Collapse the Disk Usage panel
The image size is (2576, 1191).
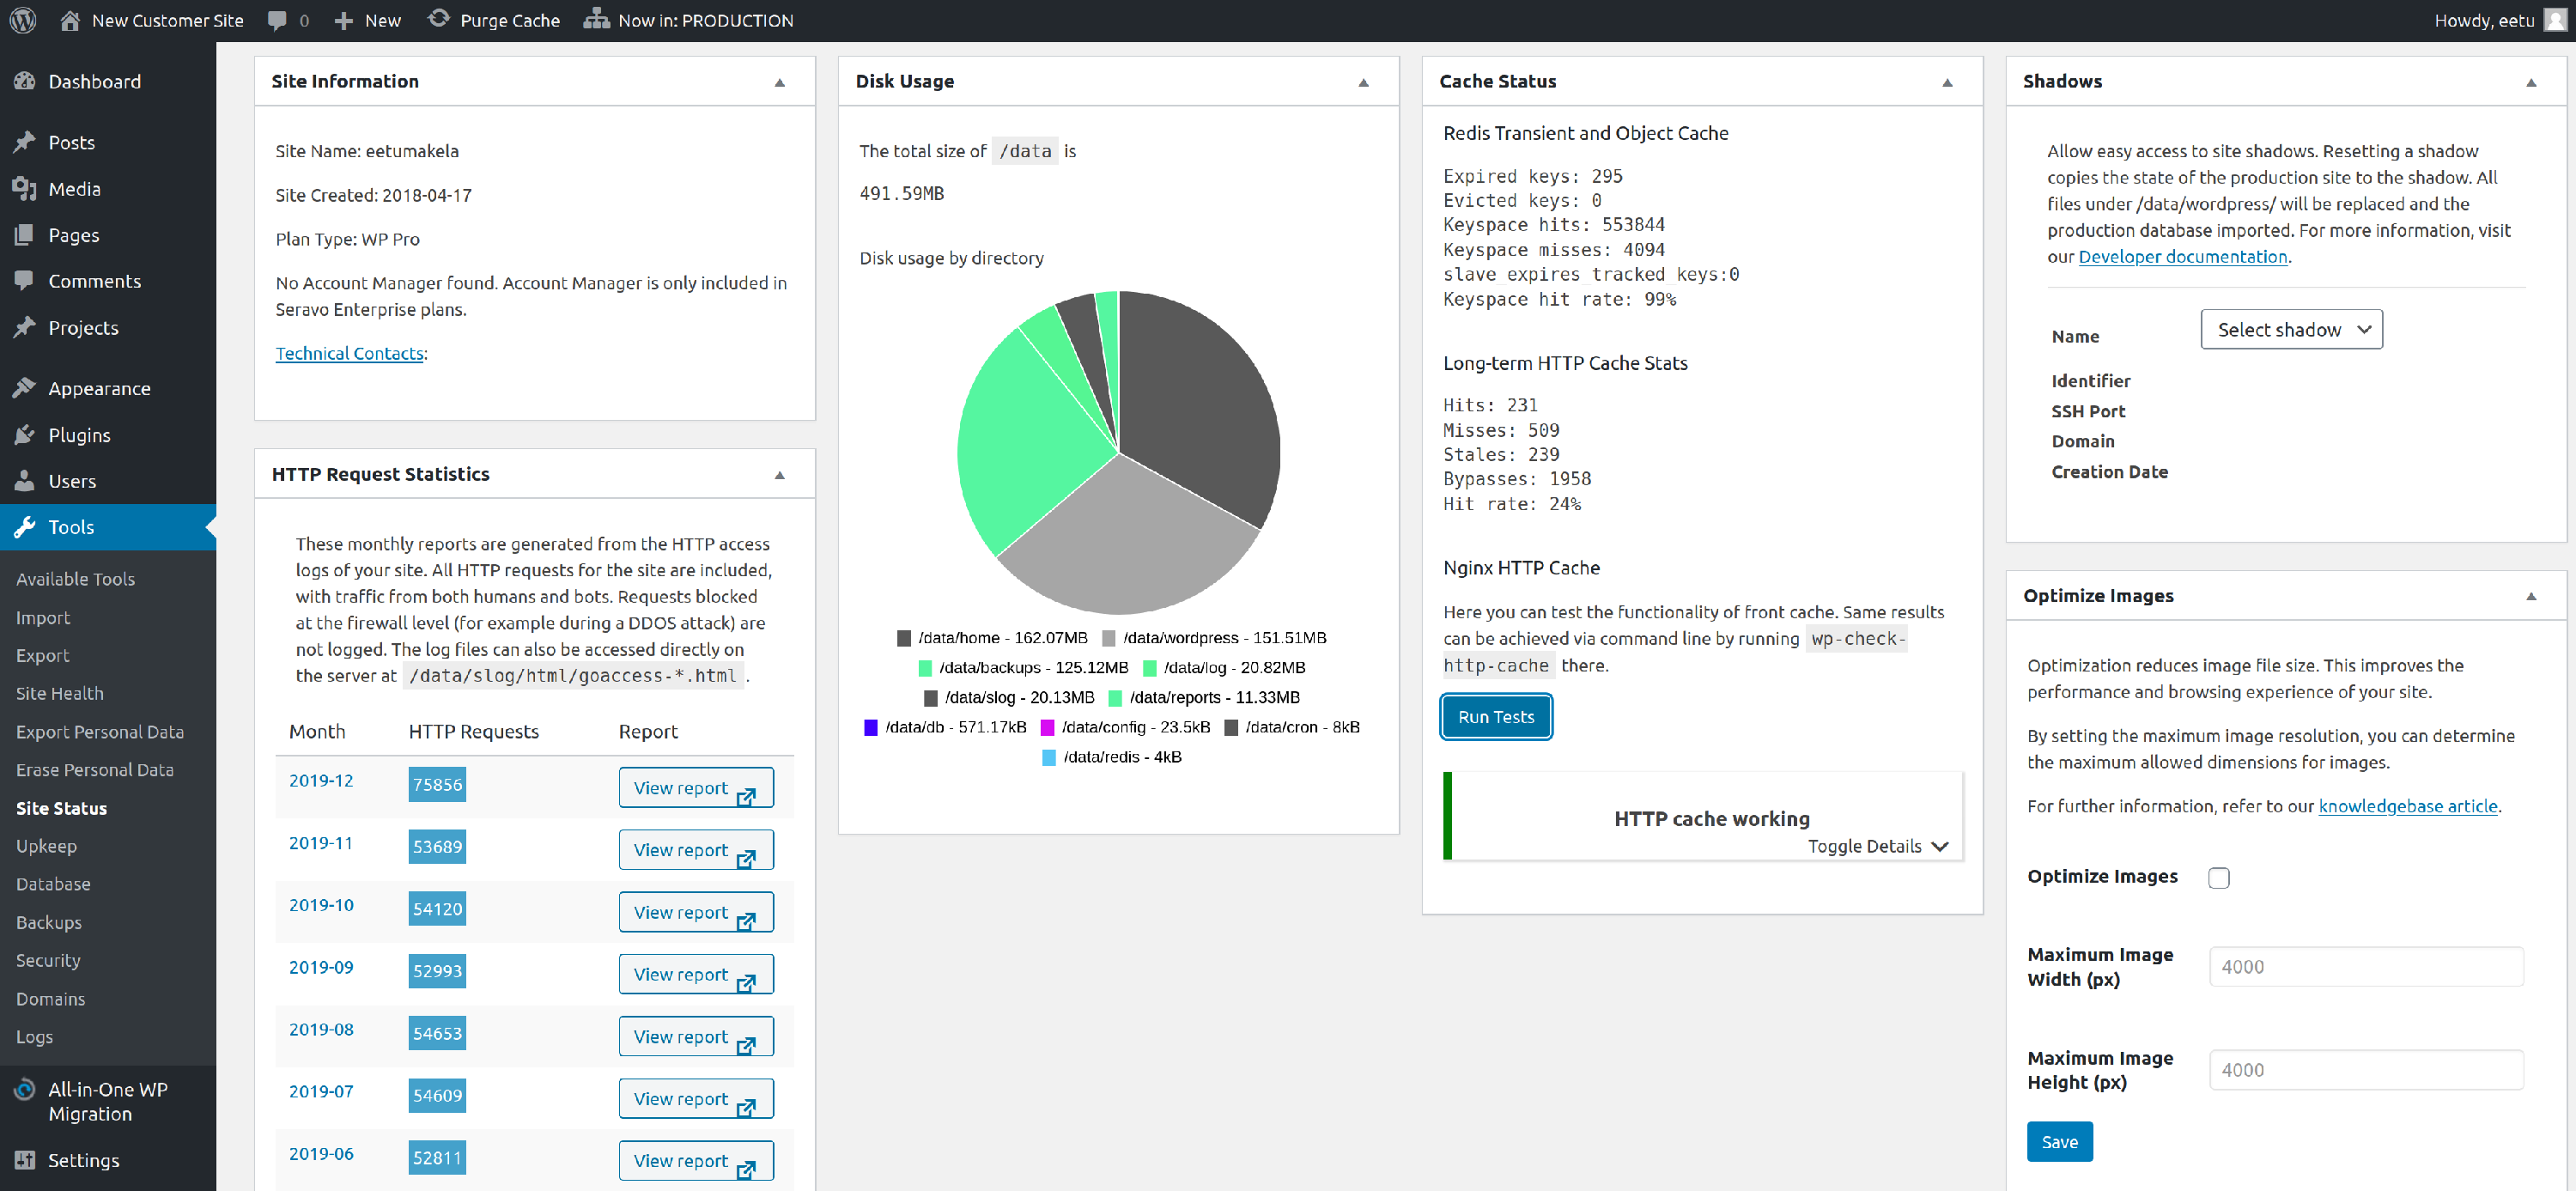(1364, 82)
